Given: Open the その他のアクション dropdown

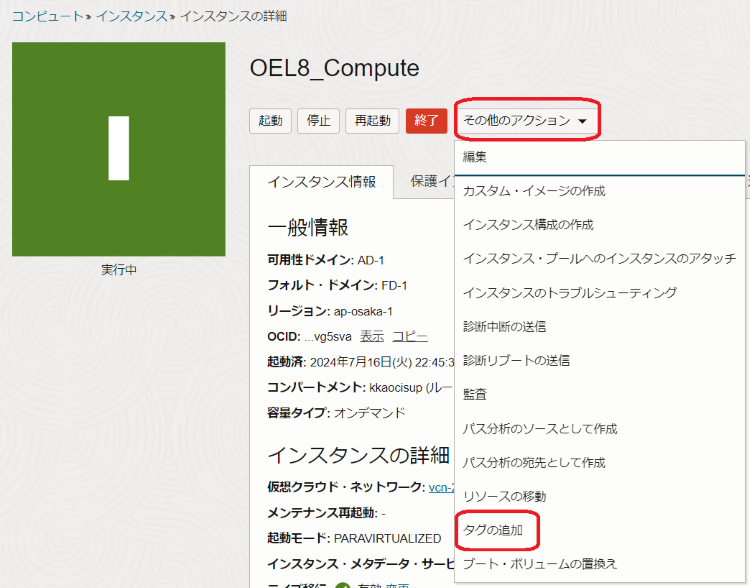Looking at the screenshot, I should coord(525,120).
